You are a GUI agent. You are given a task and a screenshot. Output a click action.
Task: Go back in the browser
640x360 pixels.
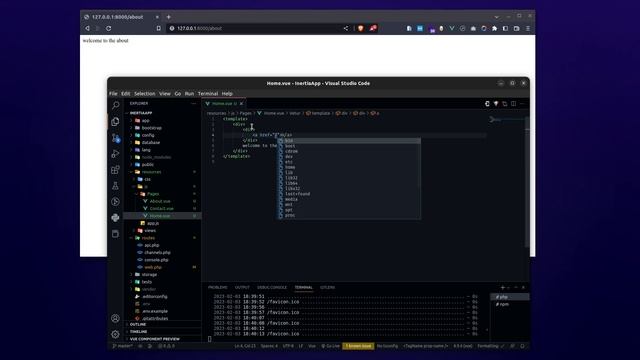click(87, 28)
